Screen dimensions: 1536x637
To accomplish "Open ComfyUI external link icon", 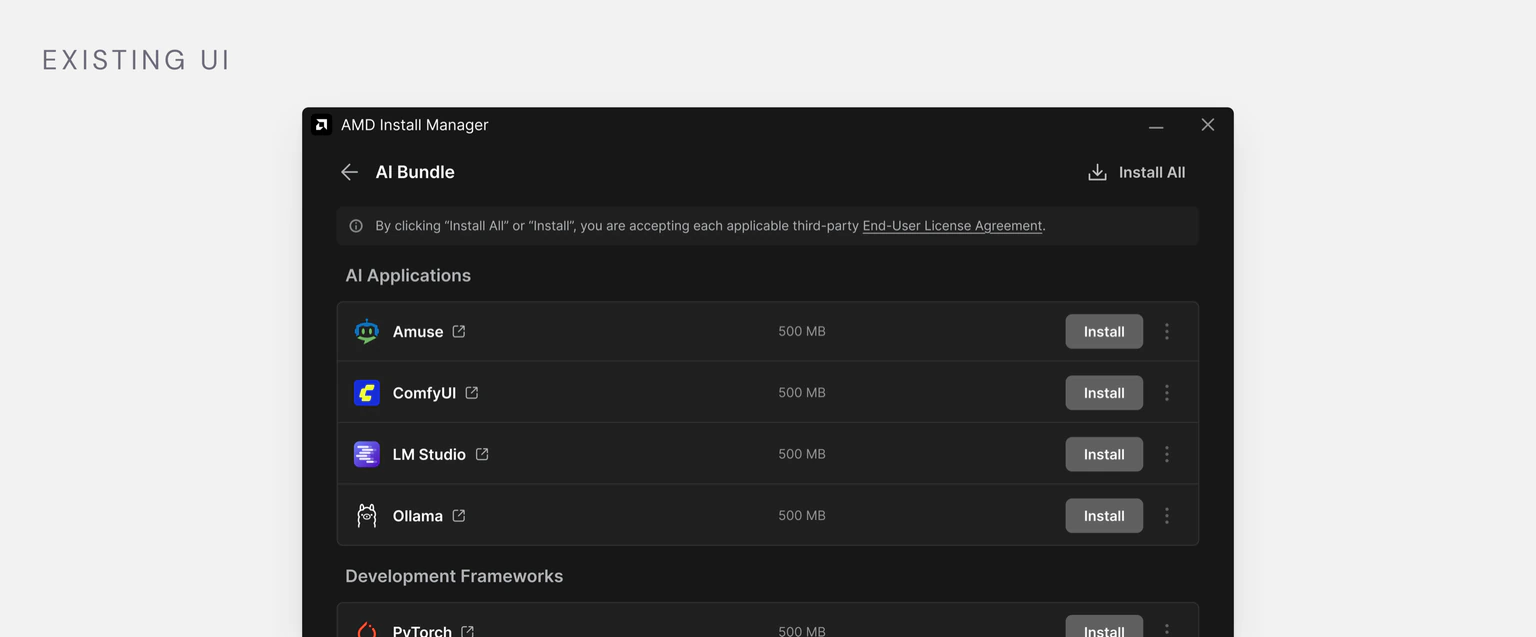I will point(472,393).
